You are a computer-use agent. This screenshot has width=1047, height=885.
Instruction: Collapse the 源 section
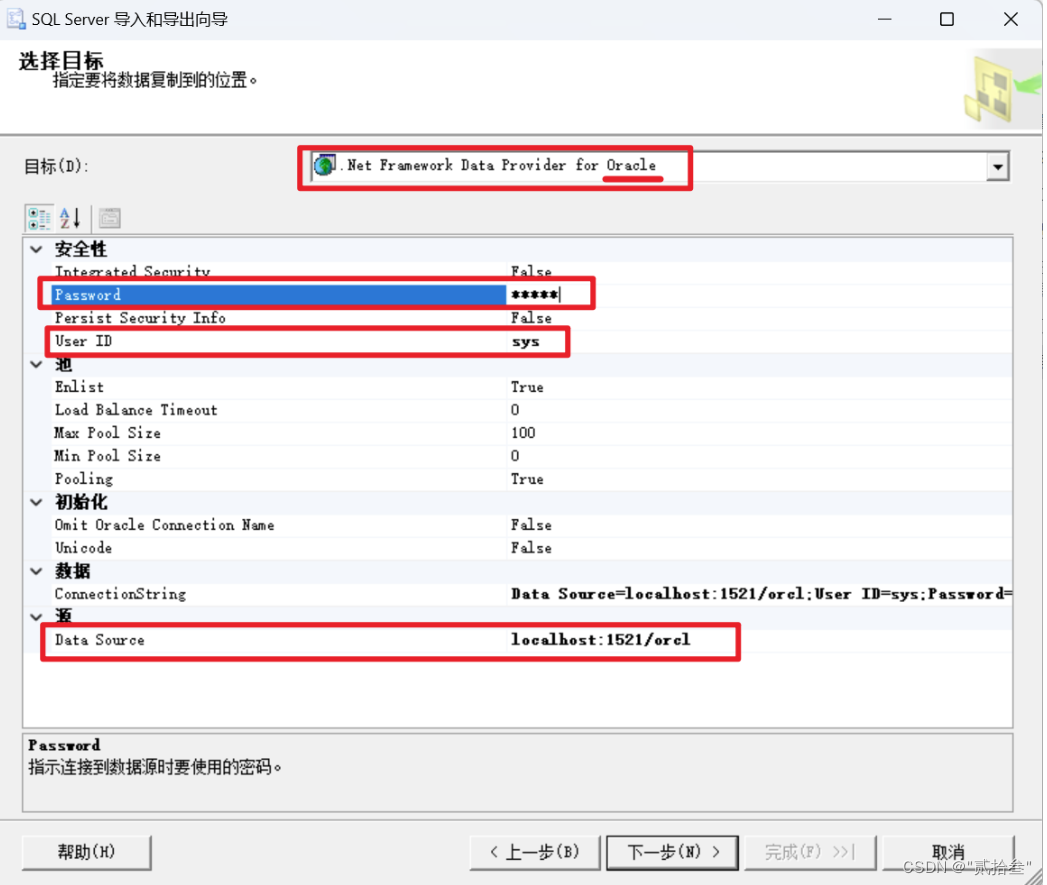[x=36, y=616]
